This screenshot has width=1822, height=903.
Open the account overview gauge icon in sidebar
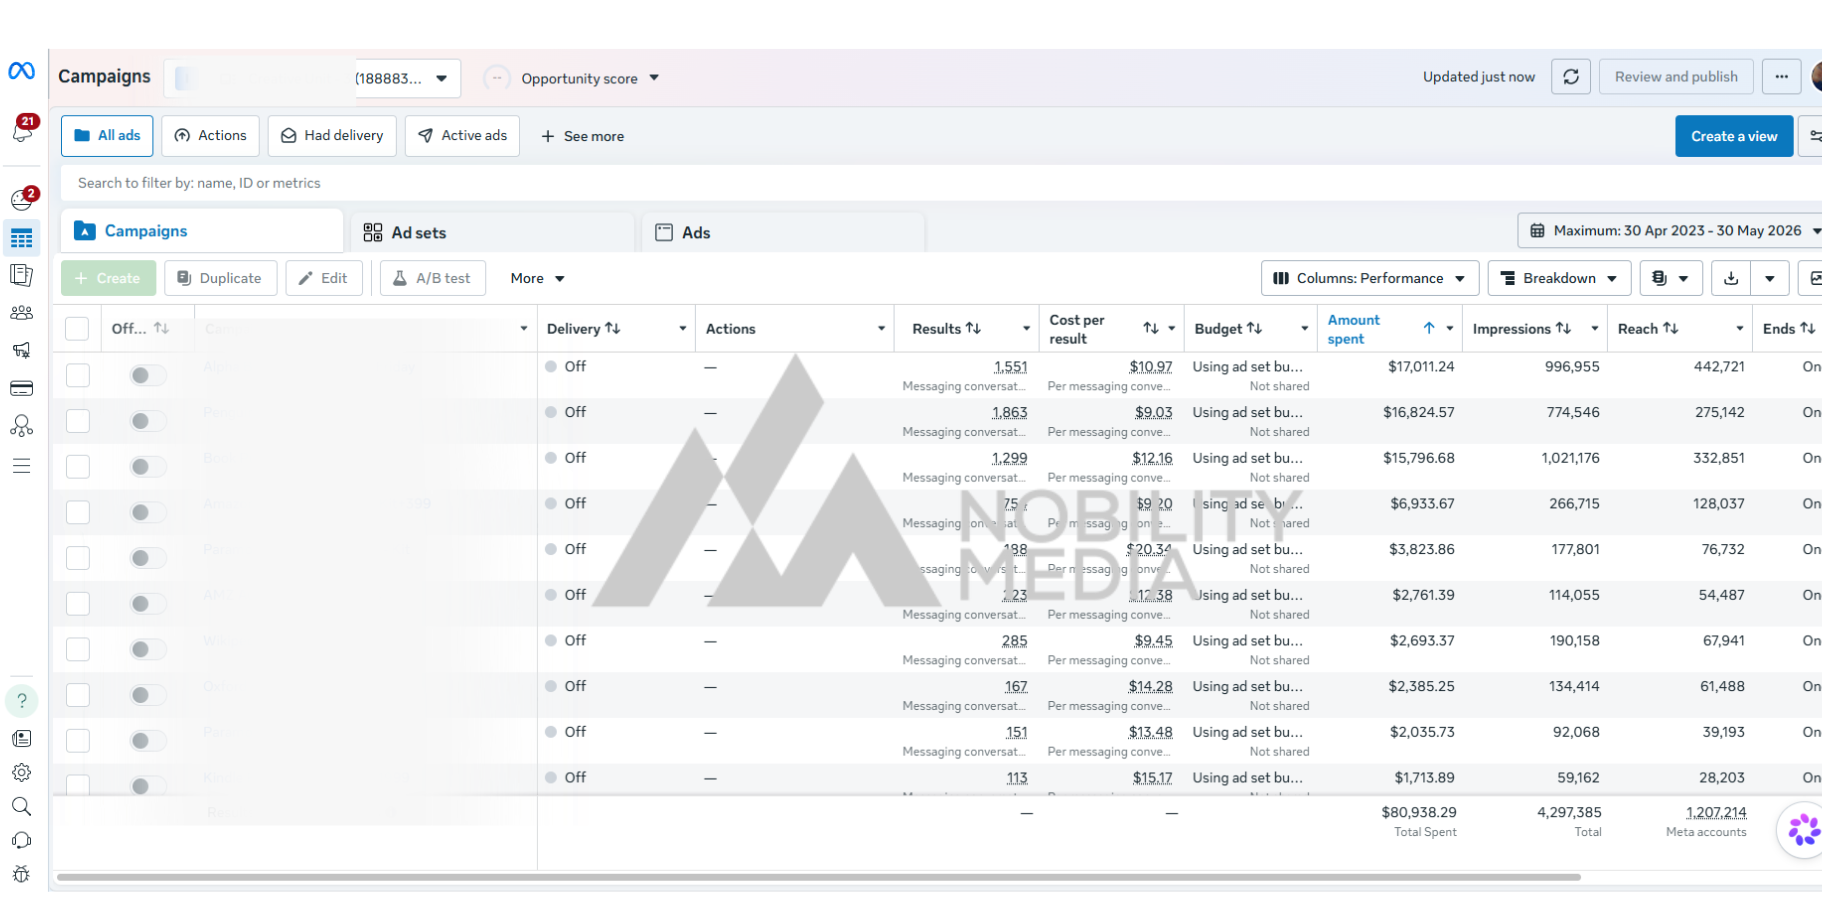(x=22, y=199)
